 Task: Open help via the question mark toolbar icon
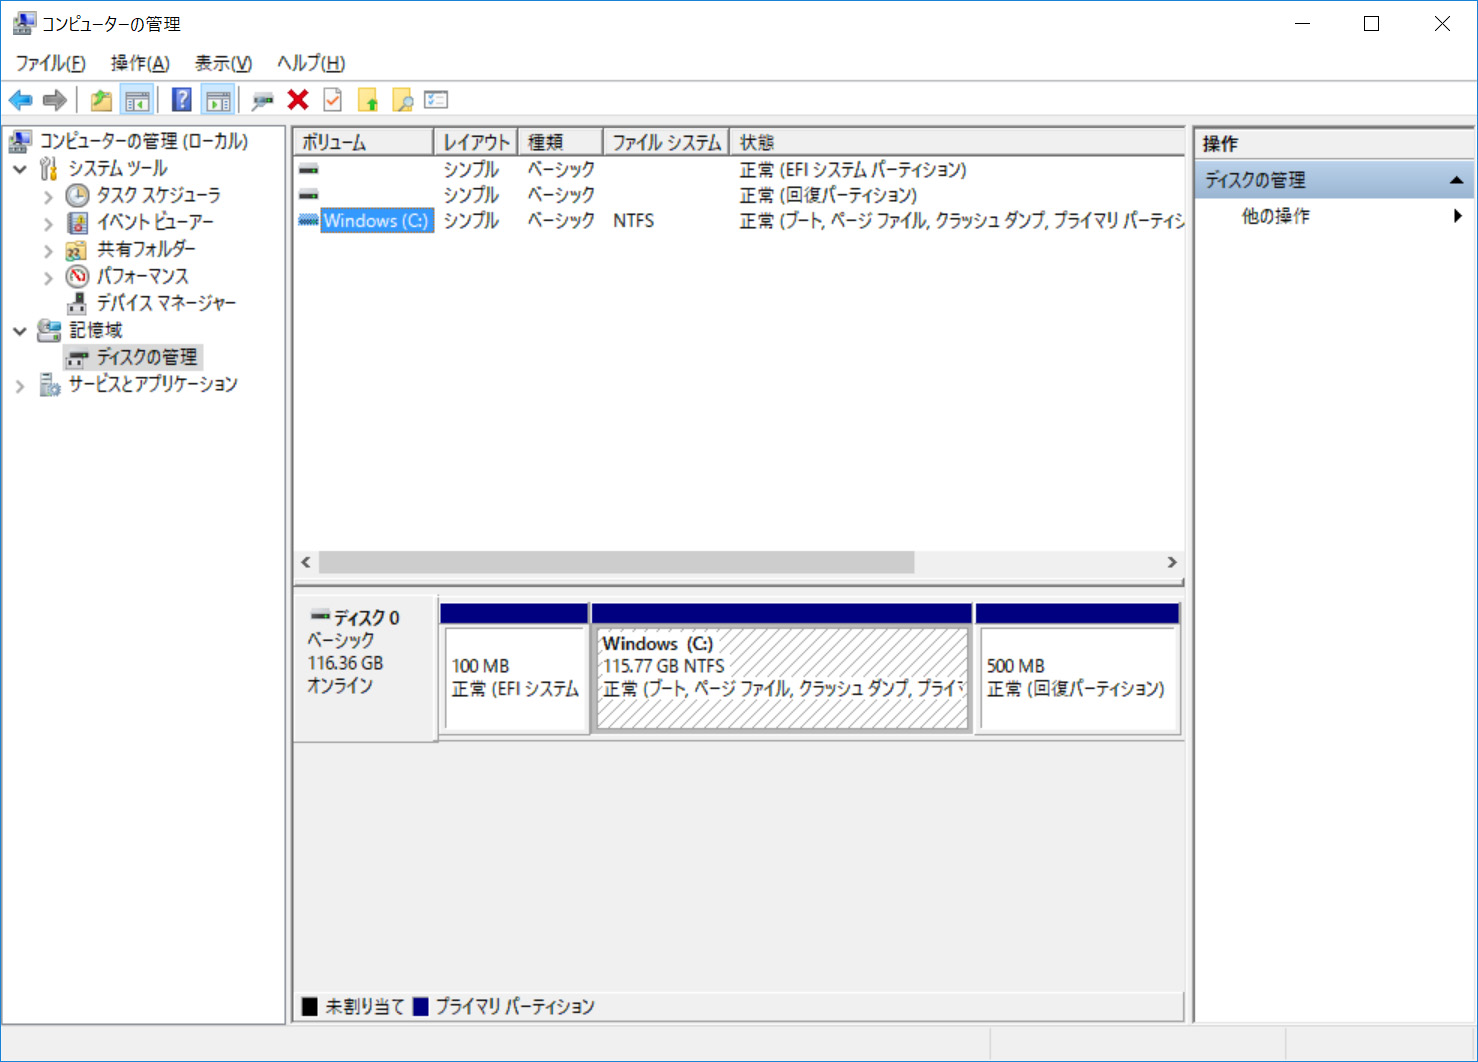point(181,99)
